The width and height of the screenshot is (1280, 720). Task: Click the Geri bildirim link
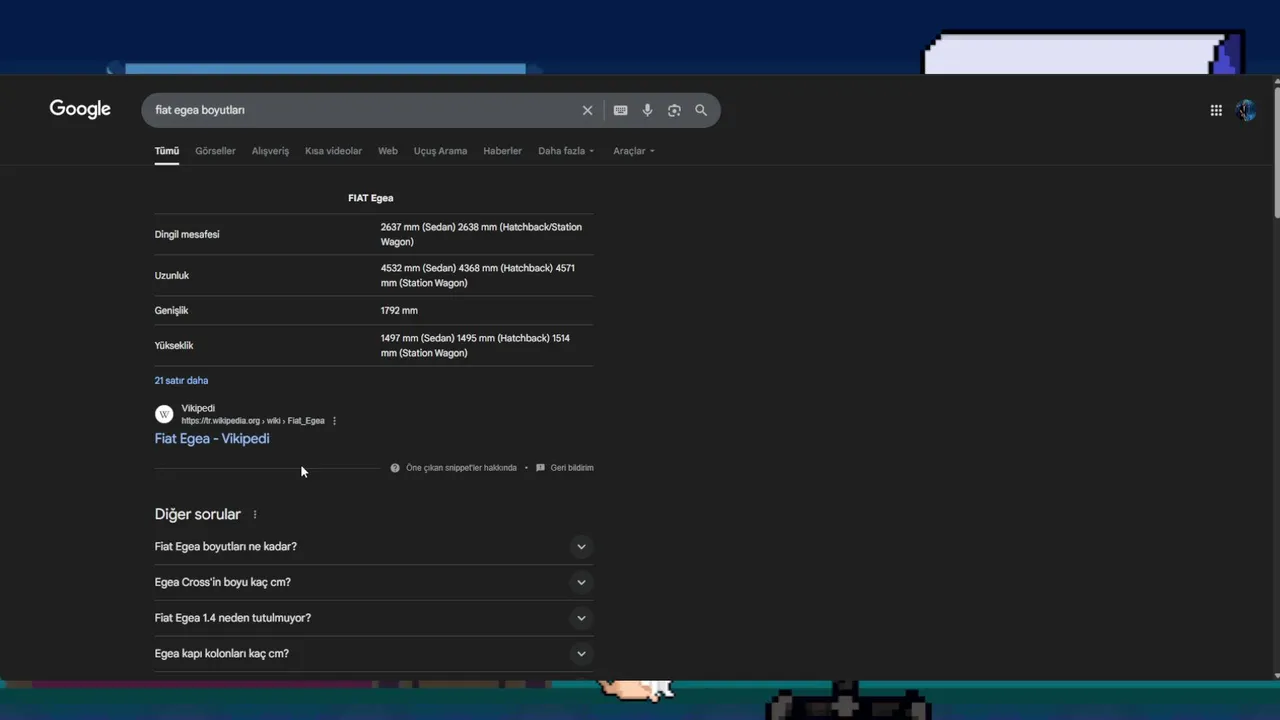tap(572, 468)
